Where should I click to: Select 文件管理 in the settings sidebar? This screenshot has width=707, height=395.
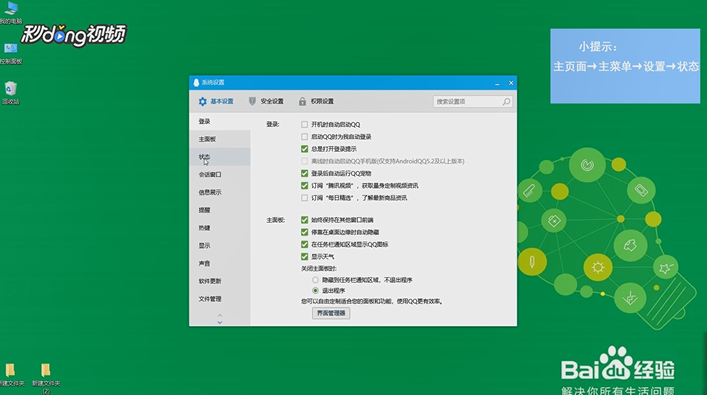coord(220,299)
